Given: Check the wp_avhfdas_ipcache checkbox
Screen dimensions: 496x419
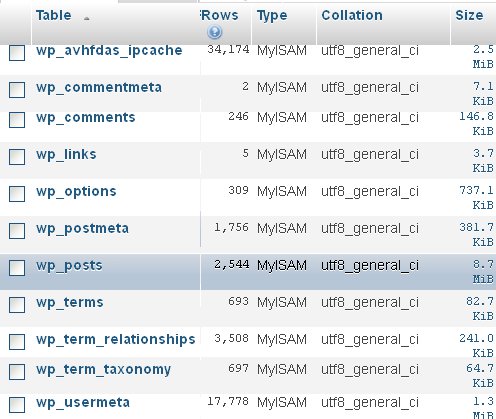Looking at the screenshot, I should click(x=17, y=53).
